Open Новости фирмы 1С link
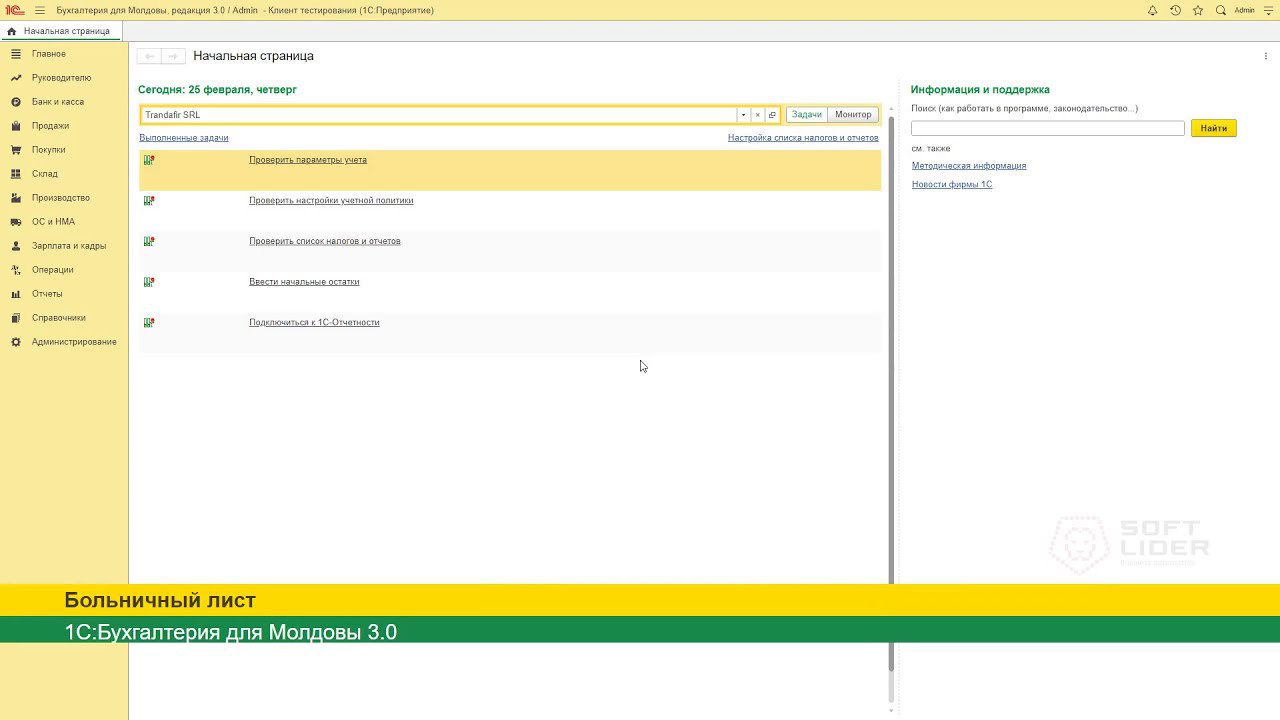Viewport: 1280px width, 720px height. (952, 185)
